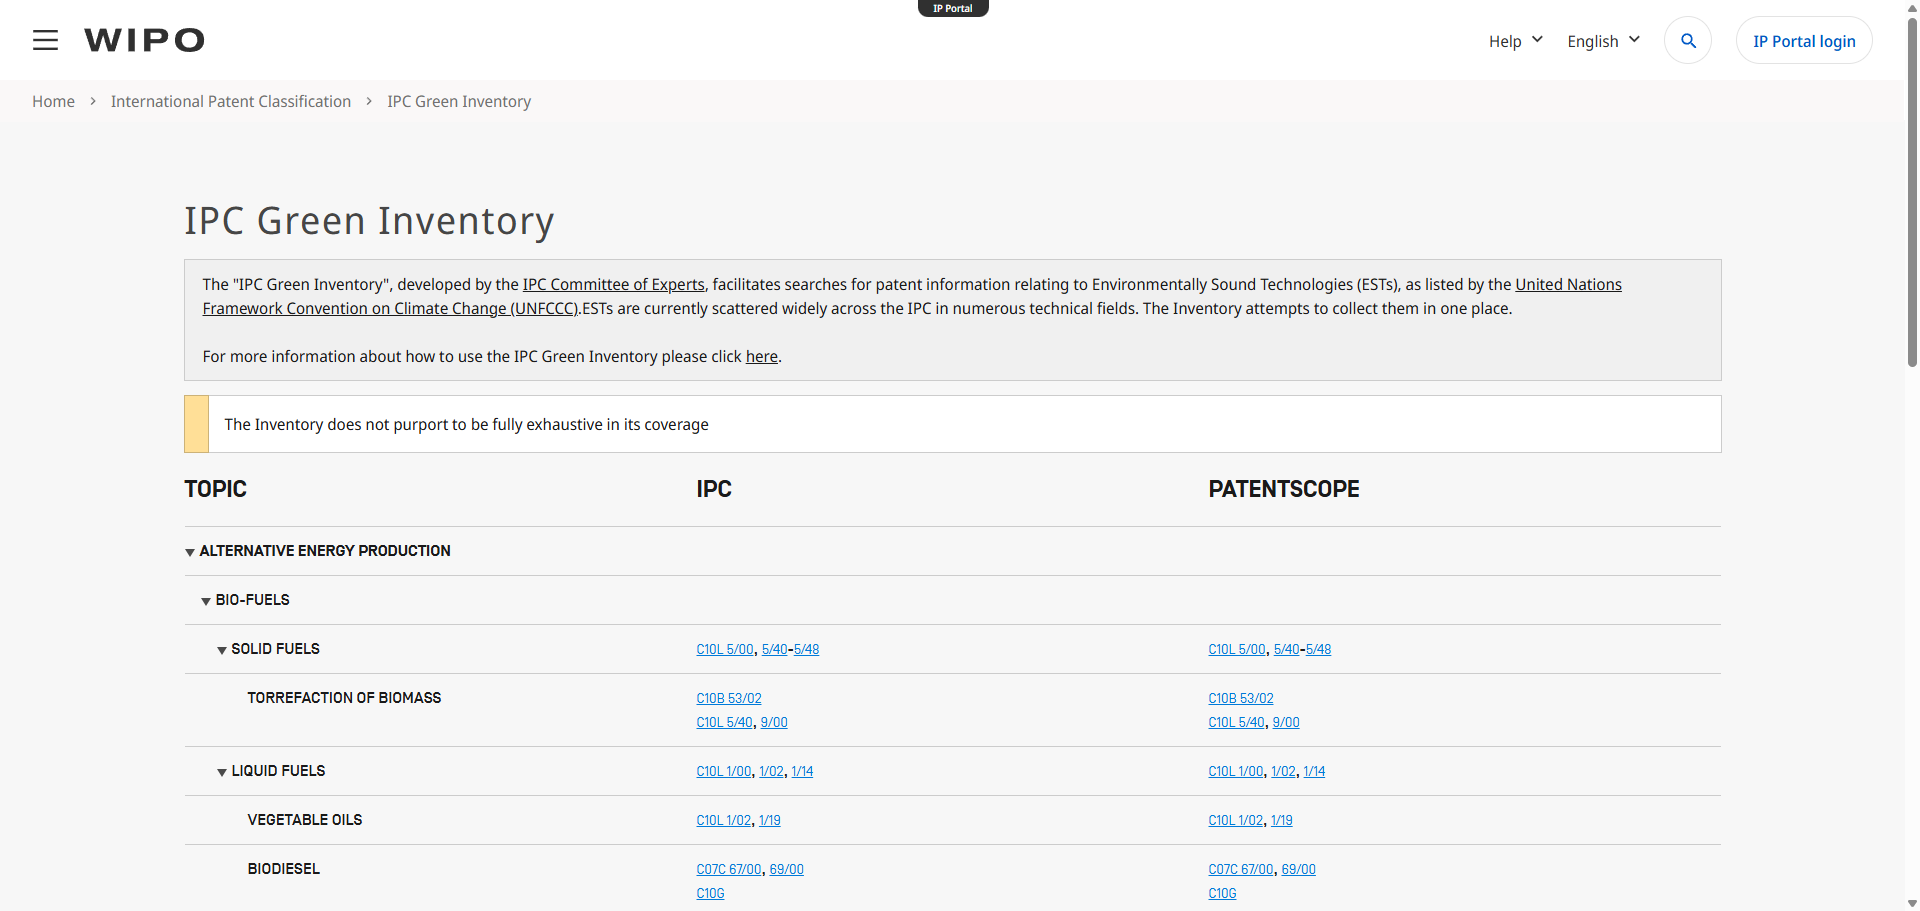The width and height of the screenshot is (1920, 911).
Task: Open C07C 67/00 link in PATENTSCOPE column
Action: point(1240,870)
